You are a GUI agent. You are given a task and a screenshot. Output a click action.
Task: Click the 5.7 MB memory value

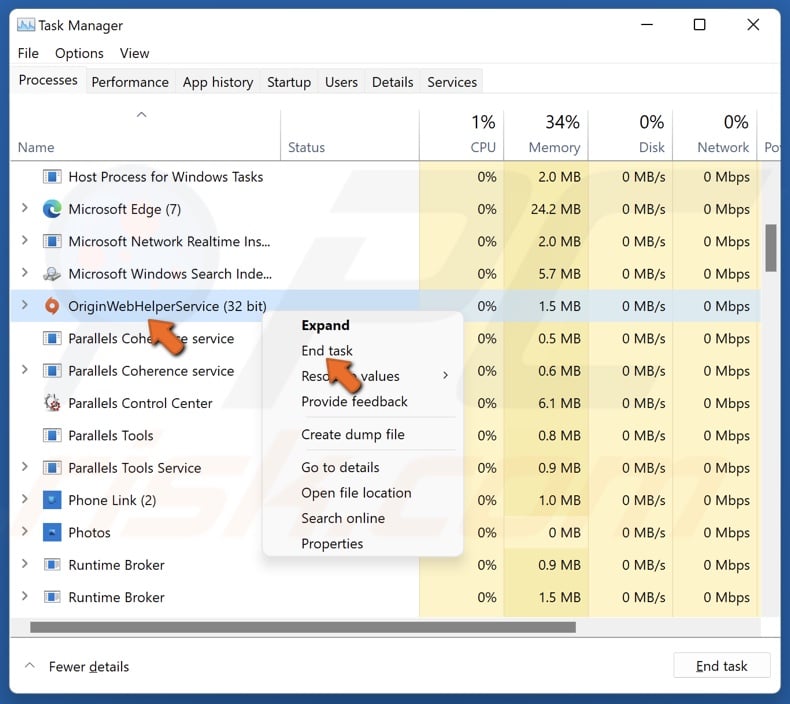pos(559,274)
